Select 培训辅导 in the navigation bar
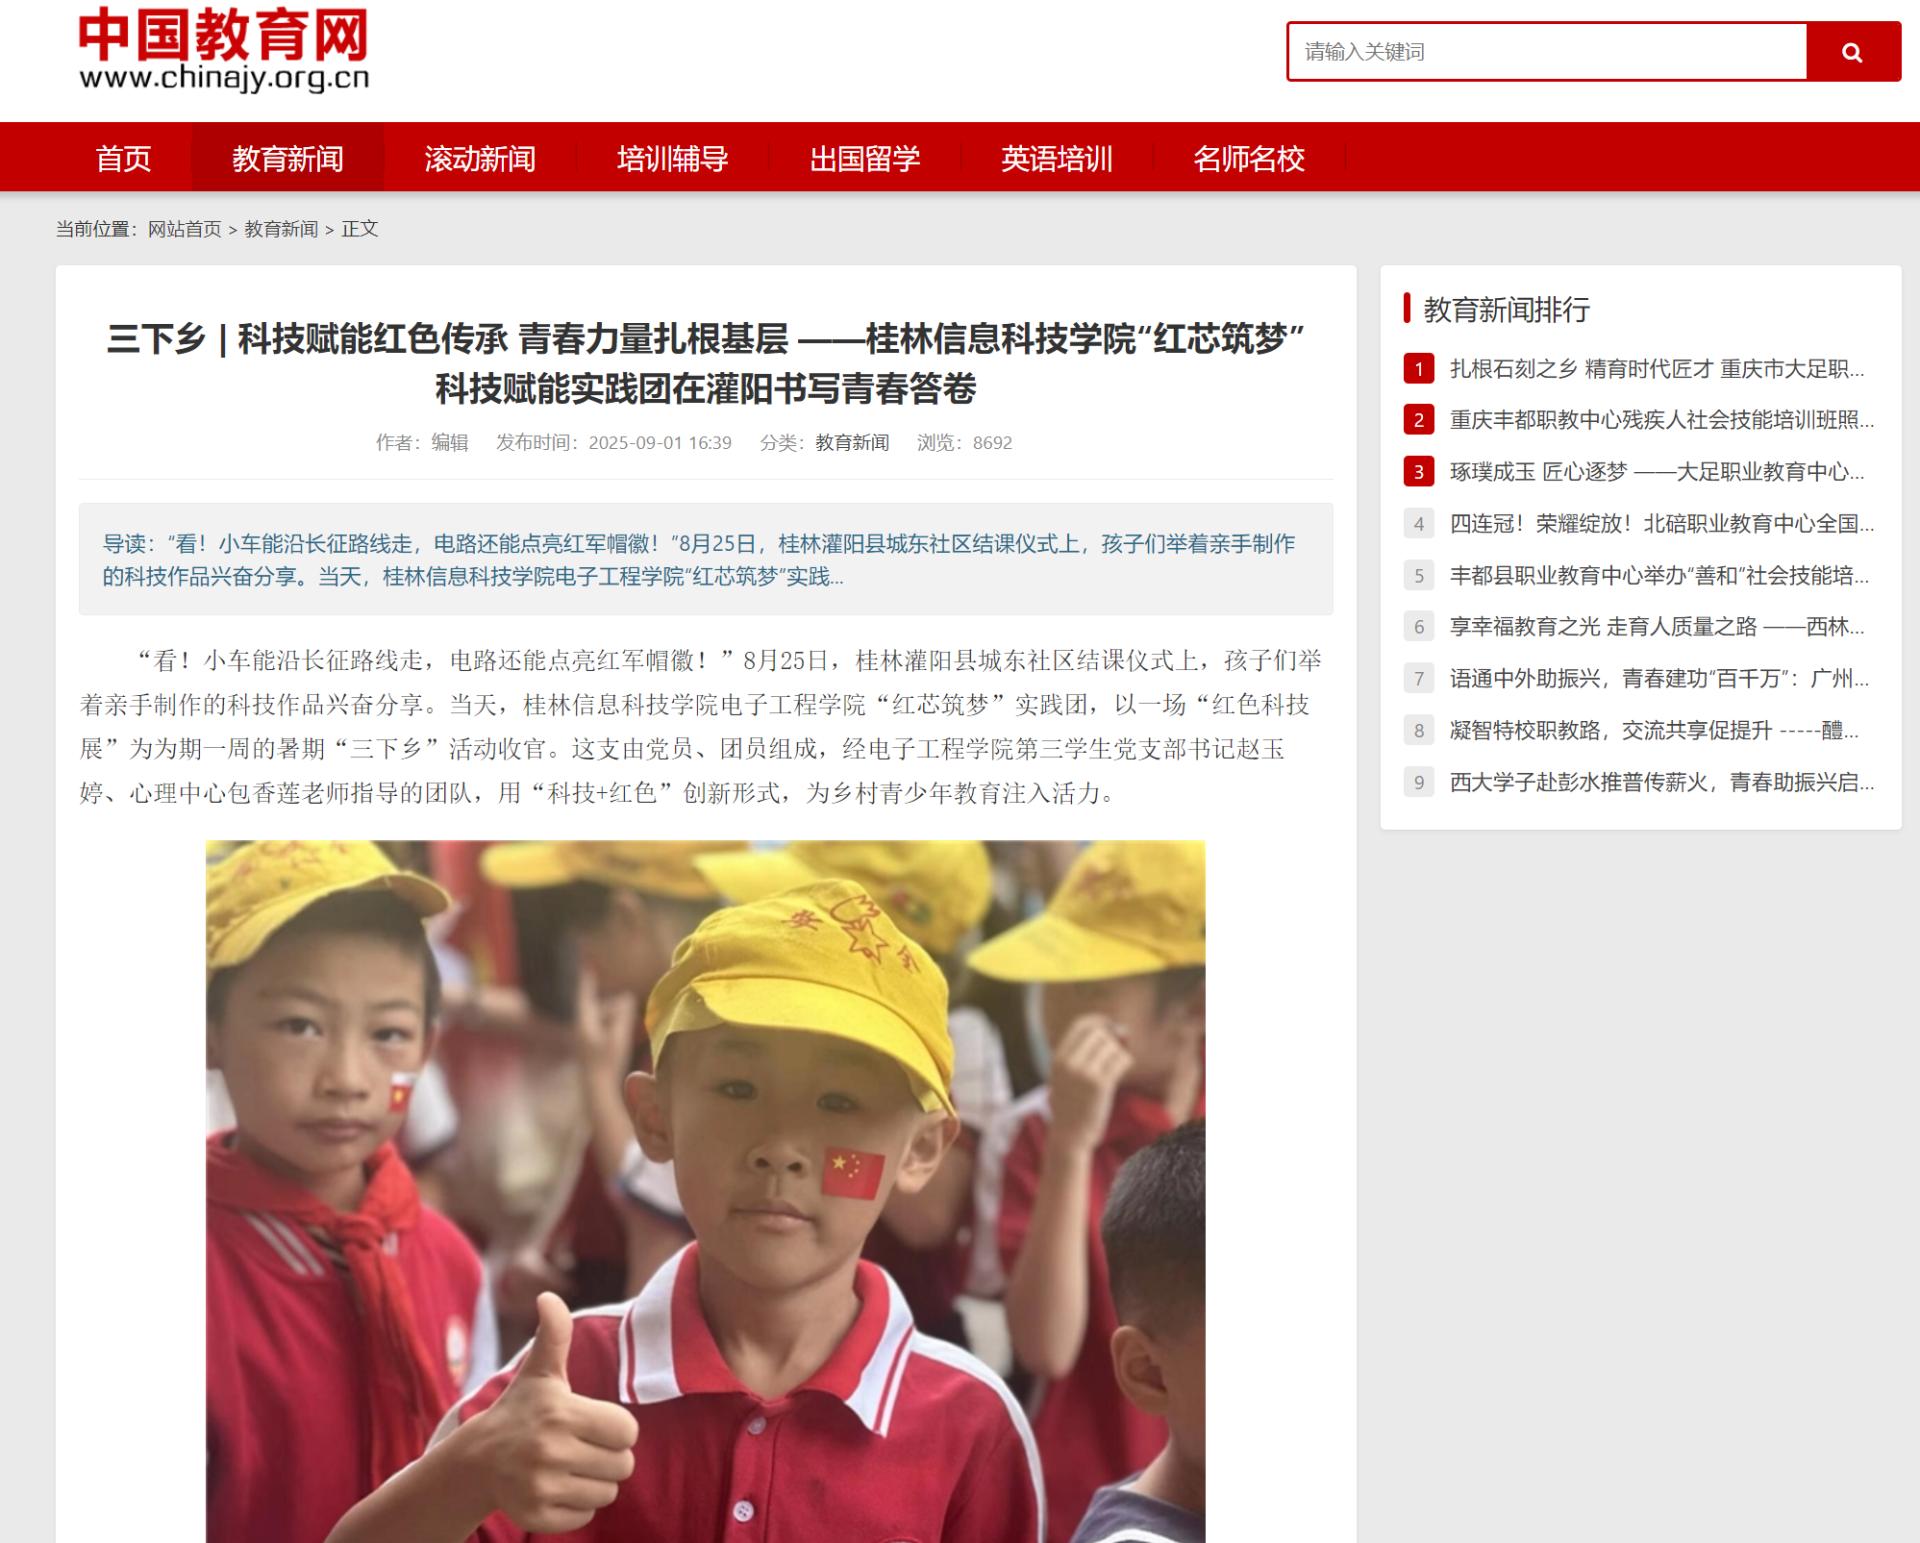This screenshot has height=1543, width=1920. point(672,158)
